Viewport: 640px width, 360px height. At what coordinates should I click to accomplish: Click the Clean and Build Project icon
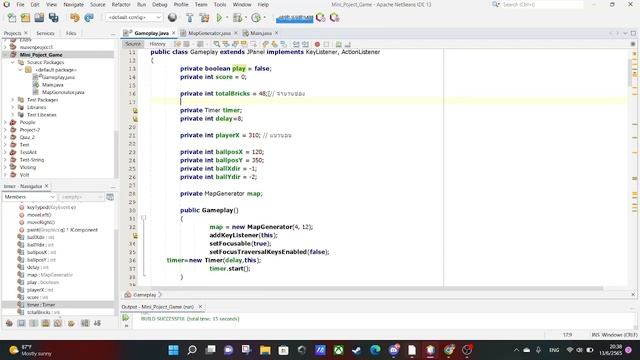tap(204, 18)
